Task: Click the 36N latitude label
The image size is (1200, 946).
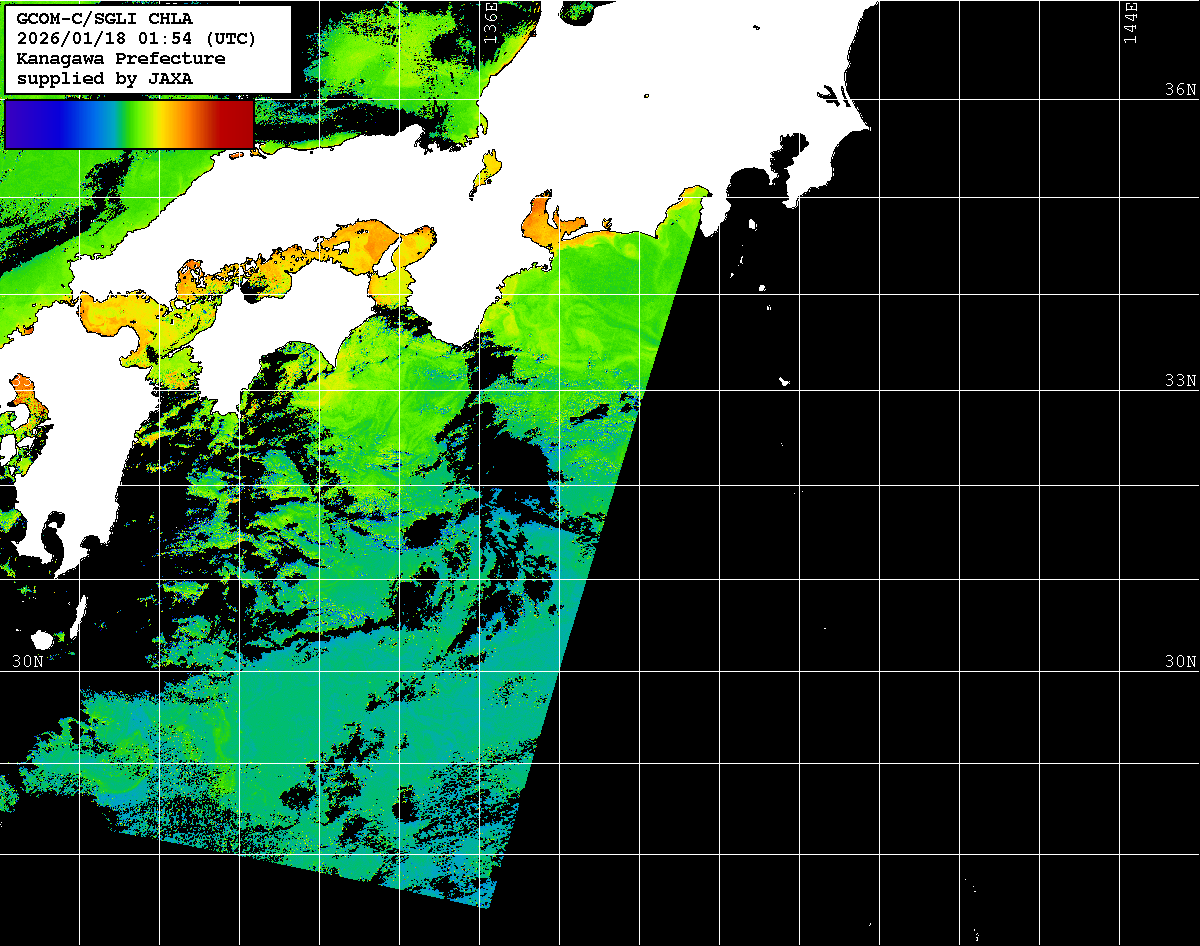Action: [1179, 90]
